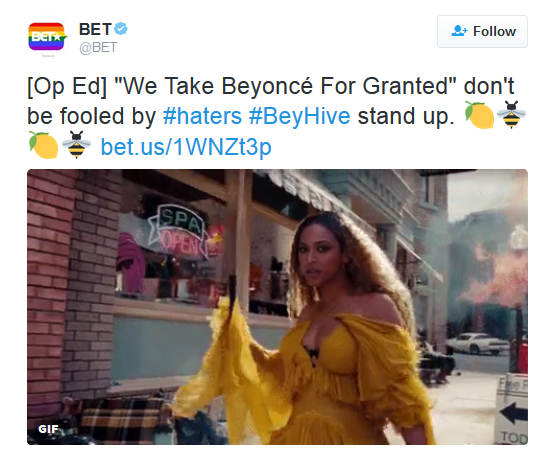Click the bee emoji beside the bet.us link
Screen dimensions: 550x452
[x=76, y=145]
